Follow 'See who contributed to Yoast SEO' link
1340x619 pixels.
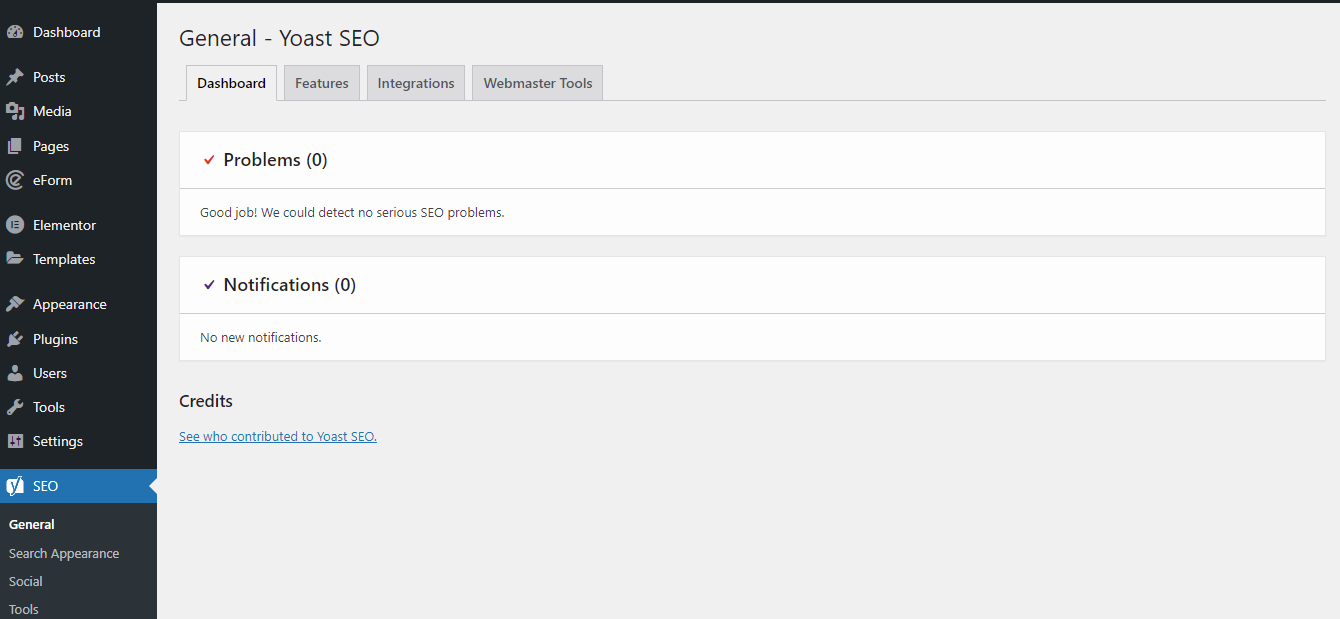[x=278, y=436]
